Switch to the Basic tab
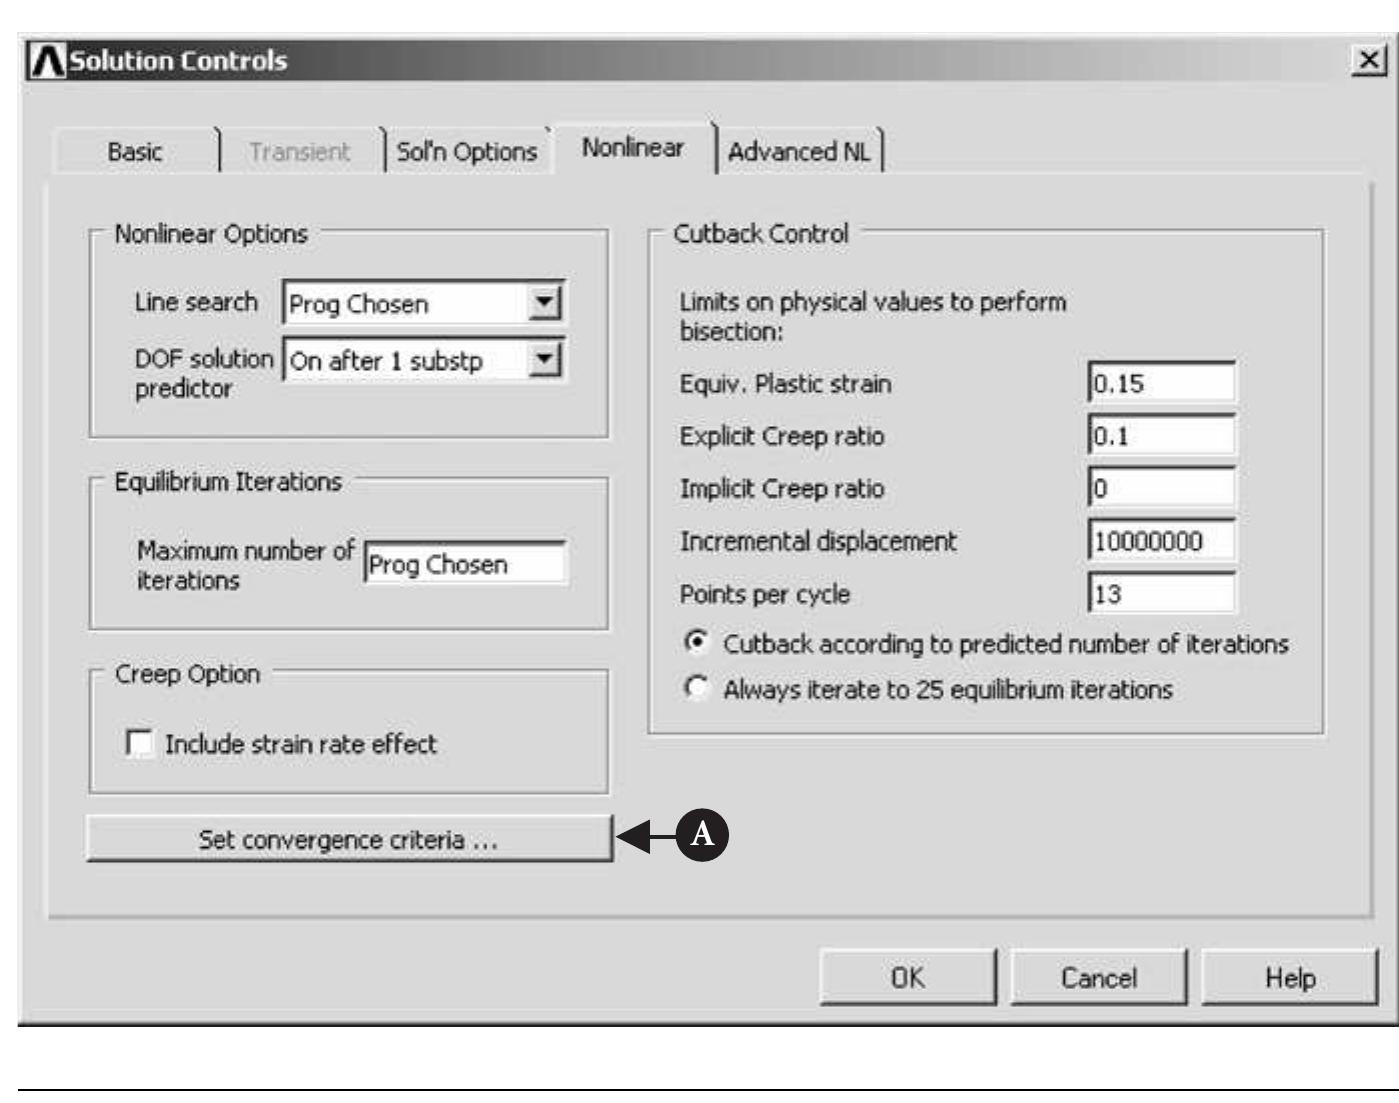Viewport: 1399px width, 1103px height. [x=135, y=152]
